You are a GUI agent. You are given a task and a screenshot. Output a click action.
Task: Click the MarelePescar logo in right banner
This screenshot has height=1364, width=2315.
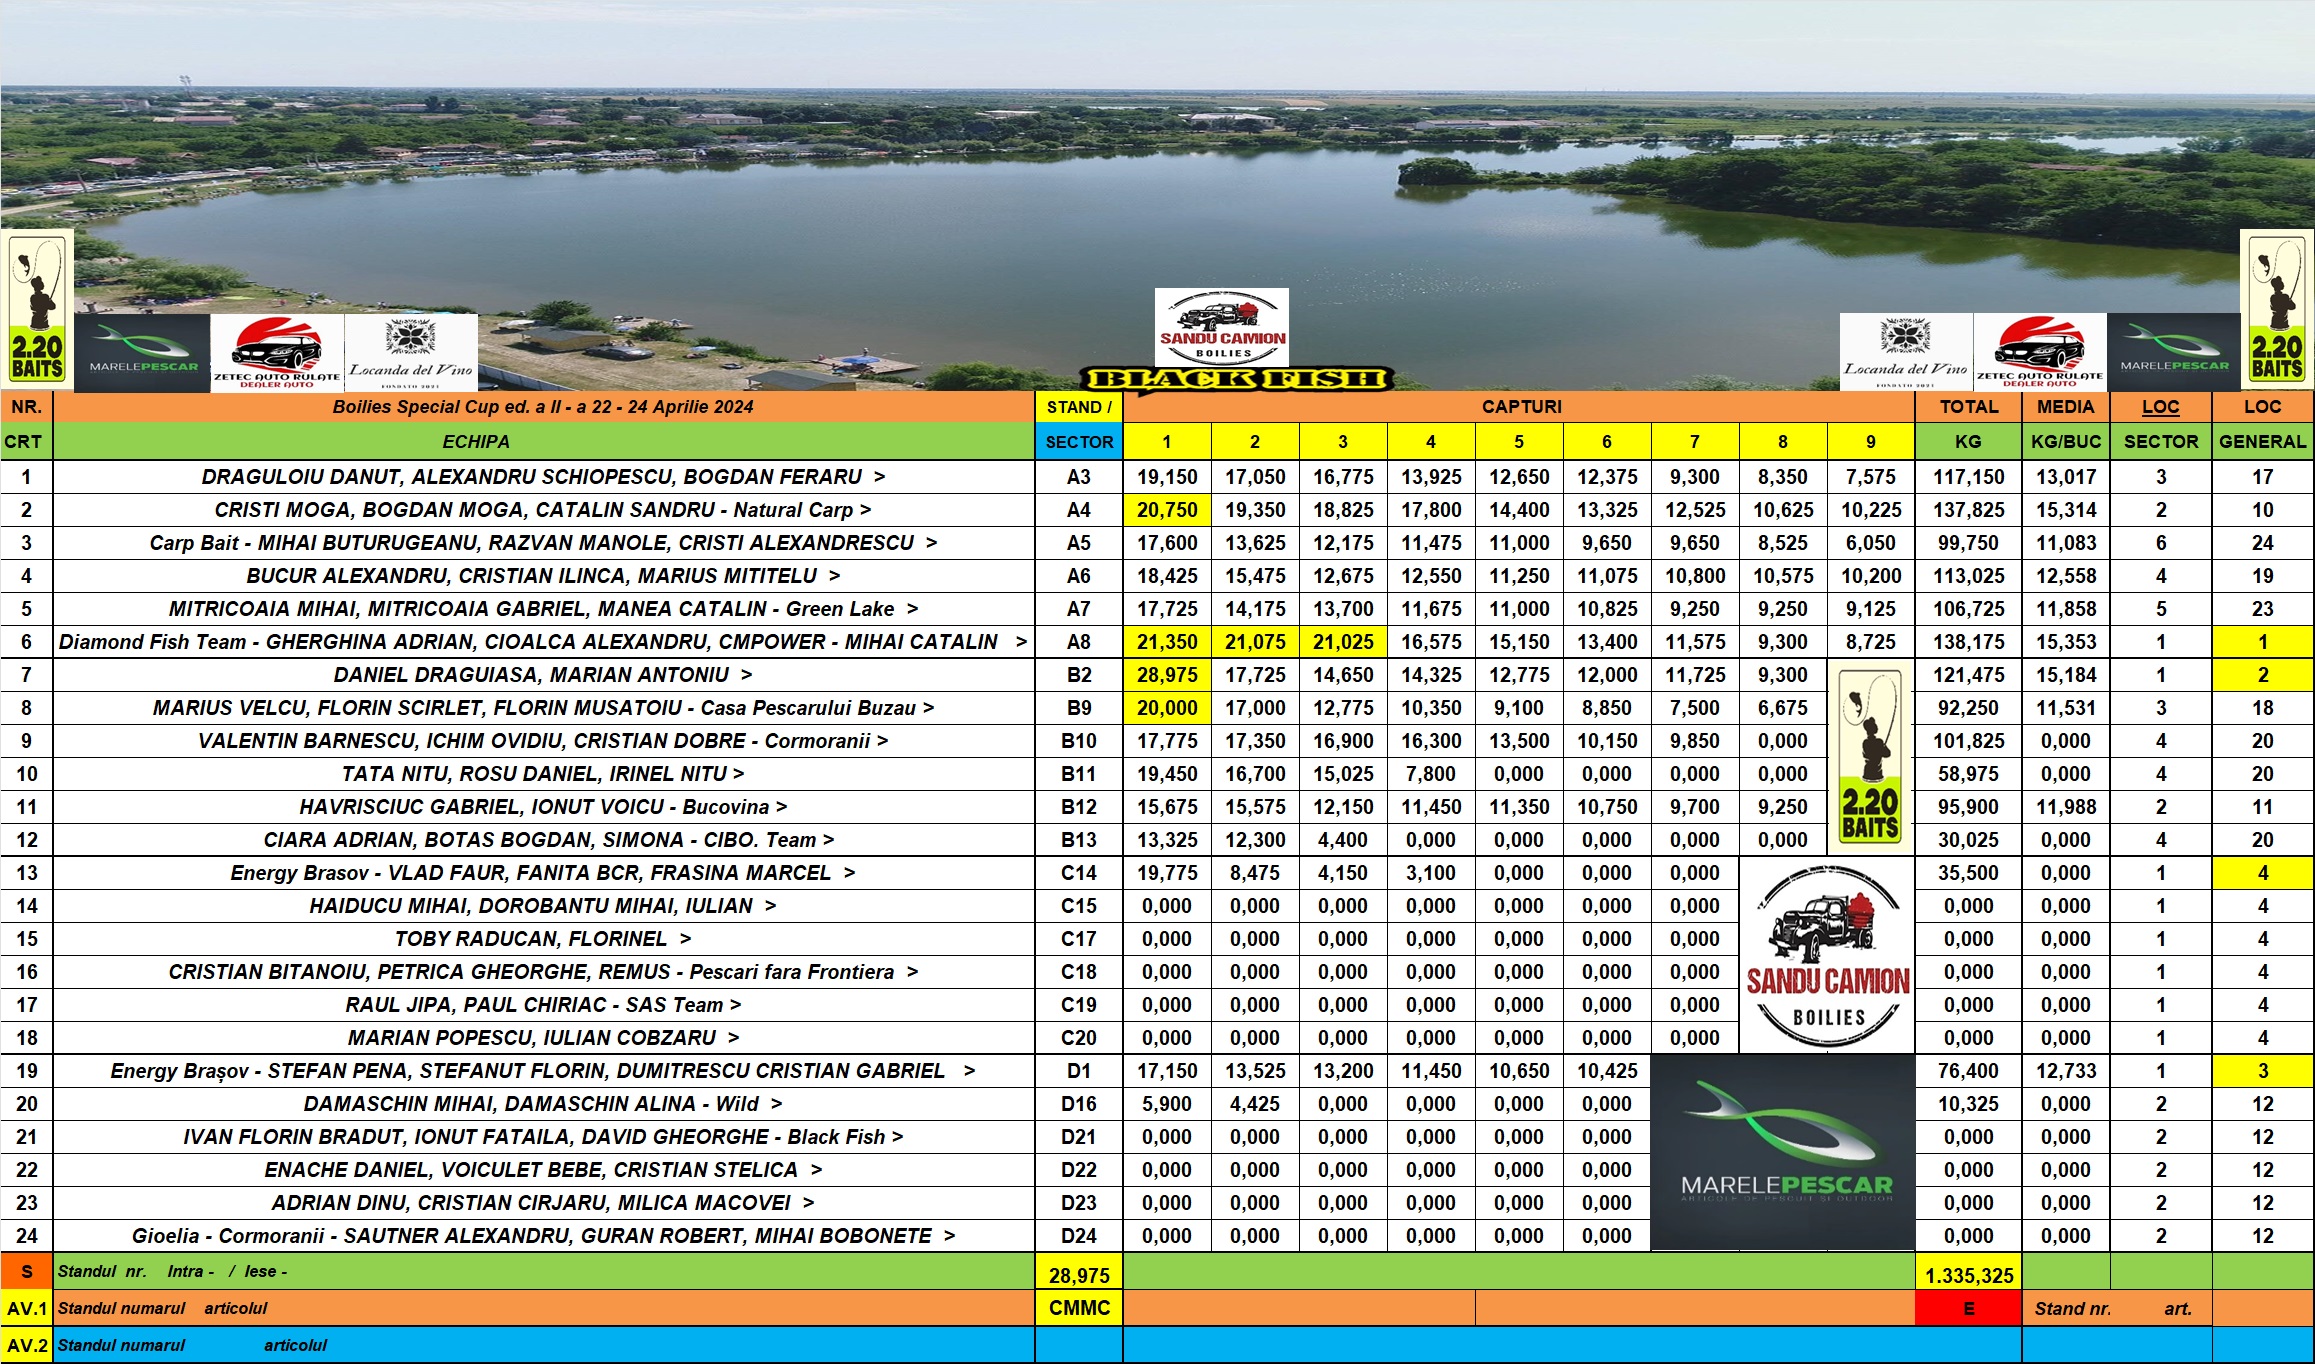click(2173, 351)
